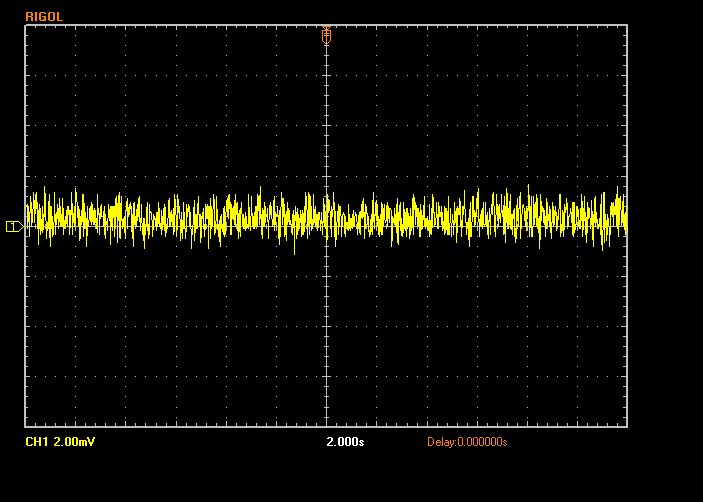Click the RIGOL brand logo
Viewport: 703px width, 502px height.
pos(44,17)
